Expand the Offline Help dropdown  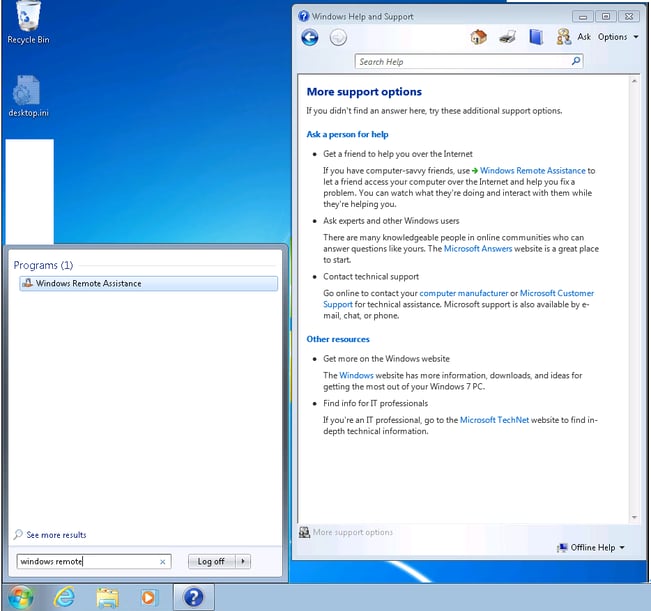(x=591, y=547)
